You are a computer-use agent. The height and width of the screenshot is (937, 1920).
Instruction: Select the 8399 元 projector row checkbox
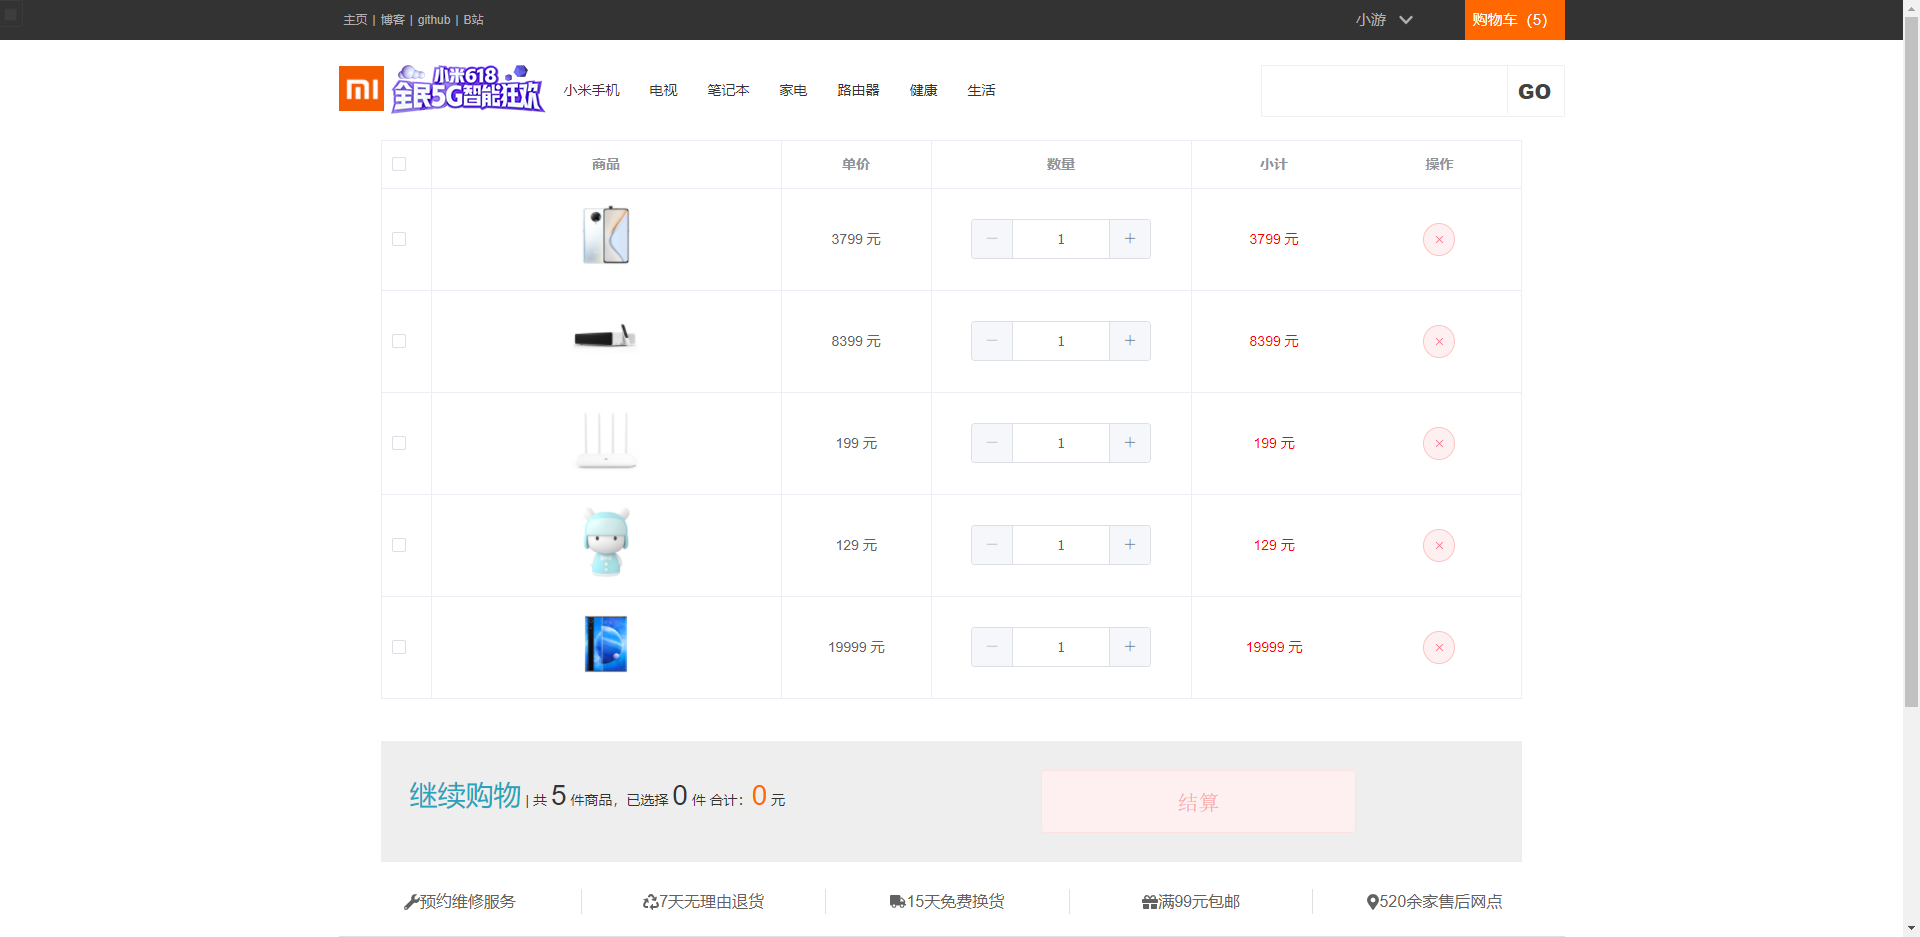(399, 341)
